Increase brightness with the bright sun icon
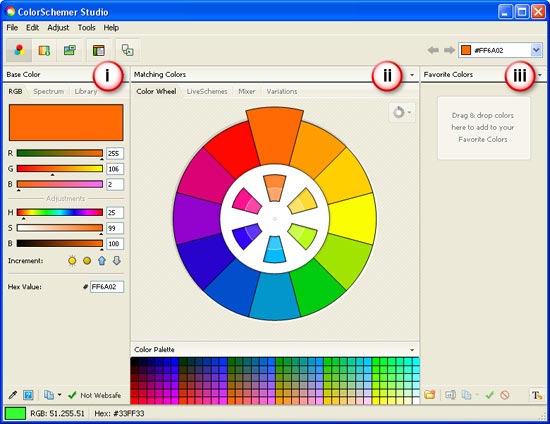The height and width of the screenshot is (424, 550). point(72,261)
